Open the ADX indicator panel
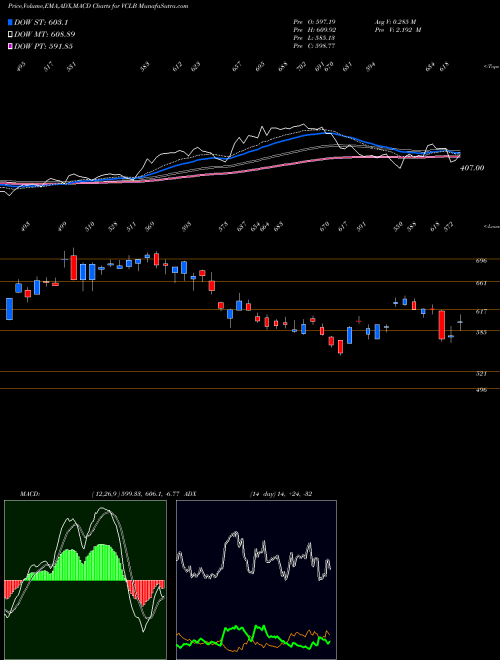The width and height of the screenshot is (500, 660). [x=256, y=580]
